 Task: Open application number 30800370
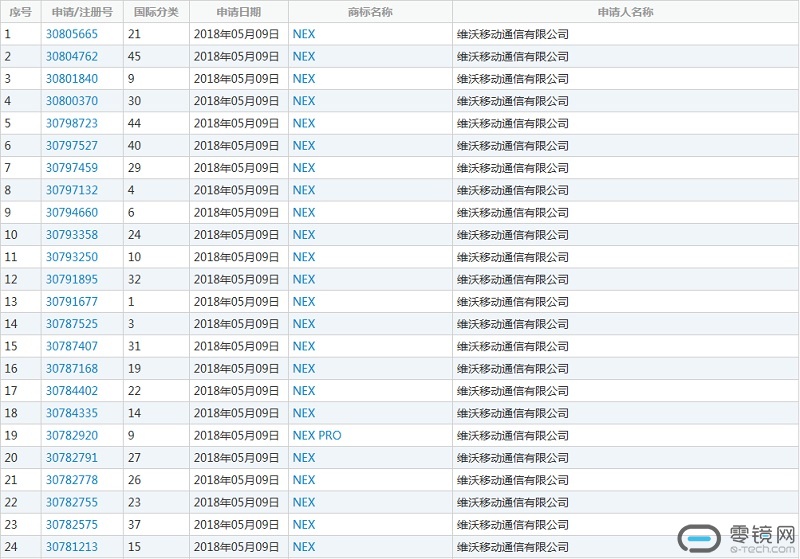click(71, 101)
